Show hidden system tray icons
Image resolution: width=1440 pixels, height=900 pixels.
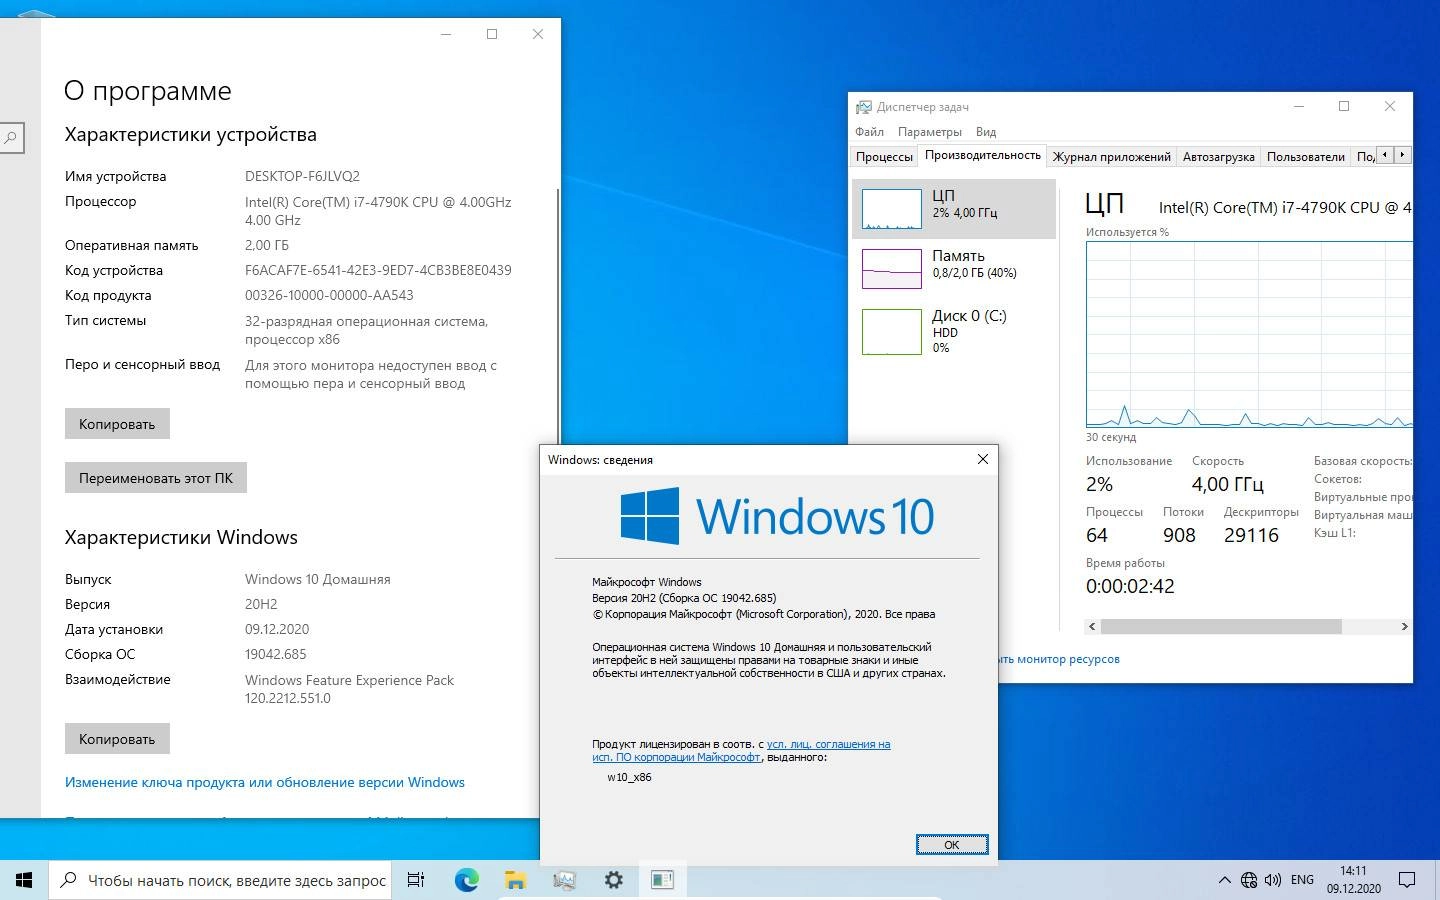[1224, 880]
